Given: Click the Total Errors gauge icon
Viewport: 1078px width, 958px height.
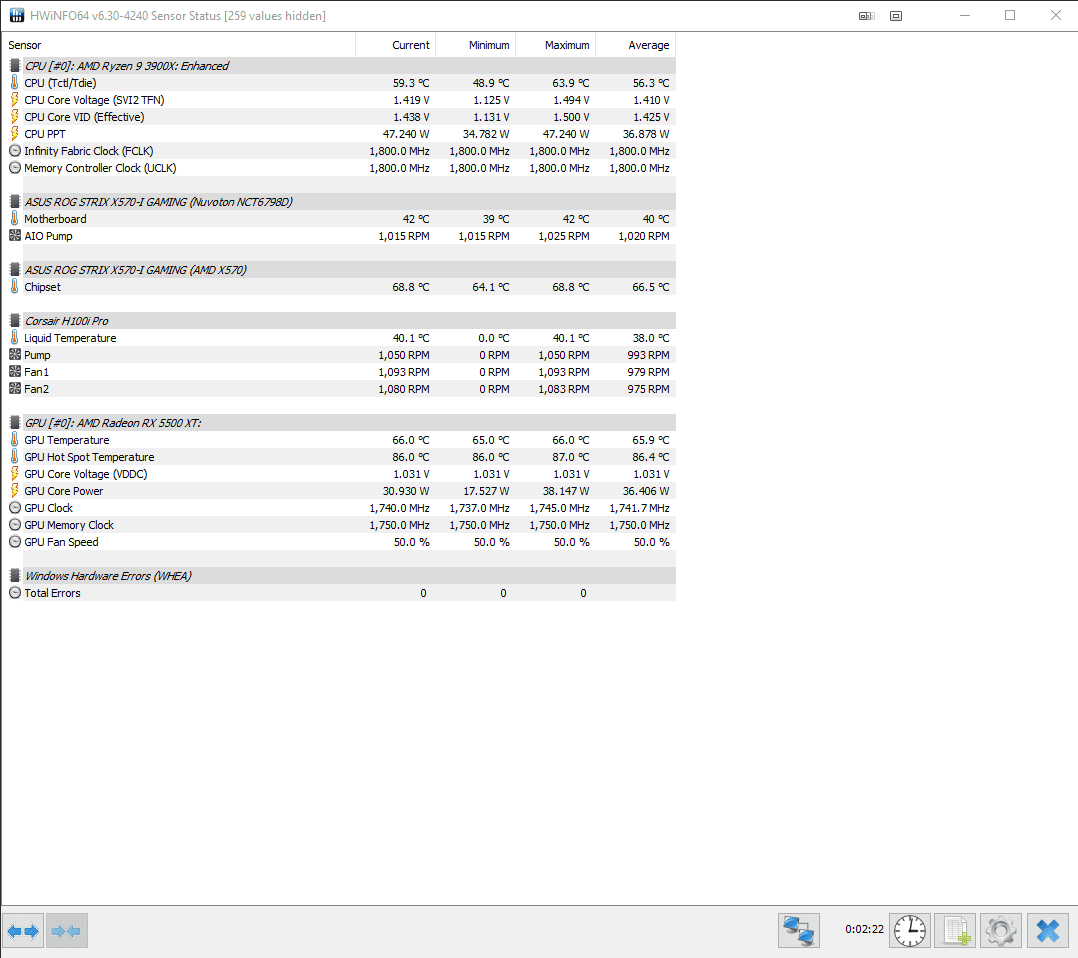Looking at the screenshot, I should pyautogui.click(x=14, y=592).
